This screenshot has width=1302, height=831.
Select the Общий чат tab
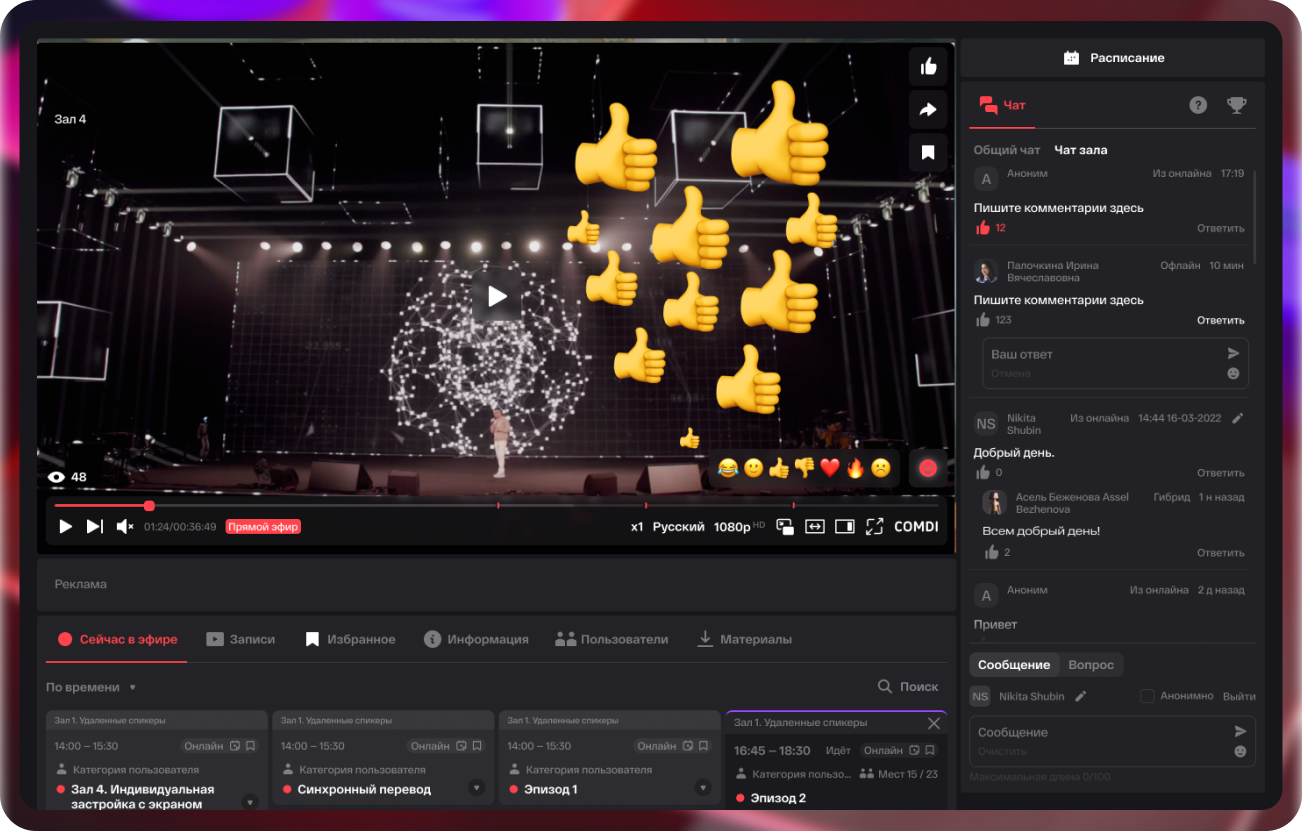[x=1007, y=150]
